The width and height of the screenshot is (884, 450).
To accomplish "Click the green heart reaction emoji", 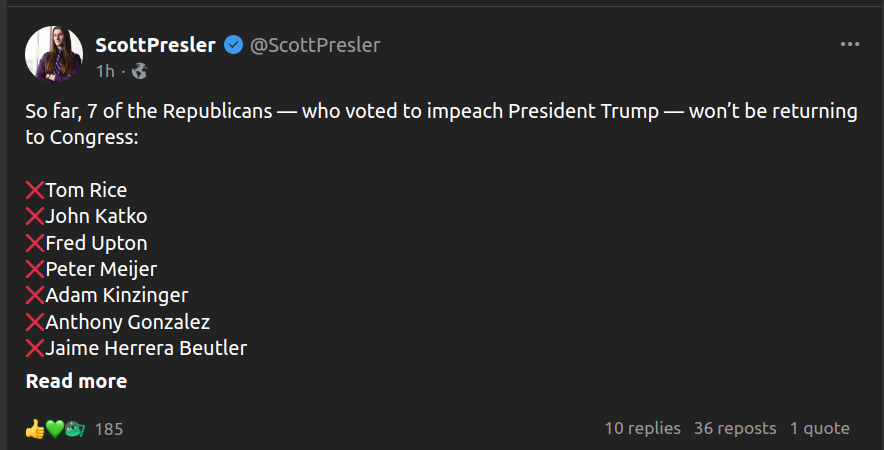I will pyautogui.click(x=55, y=429).
